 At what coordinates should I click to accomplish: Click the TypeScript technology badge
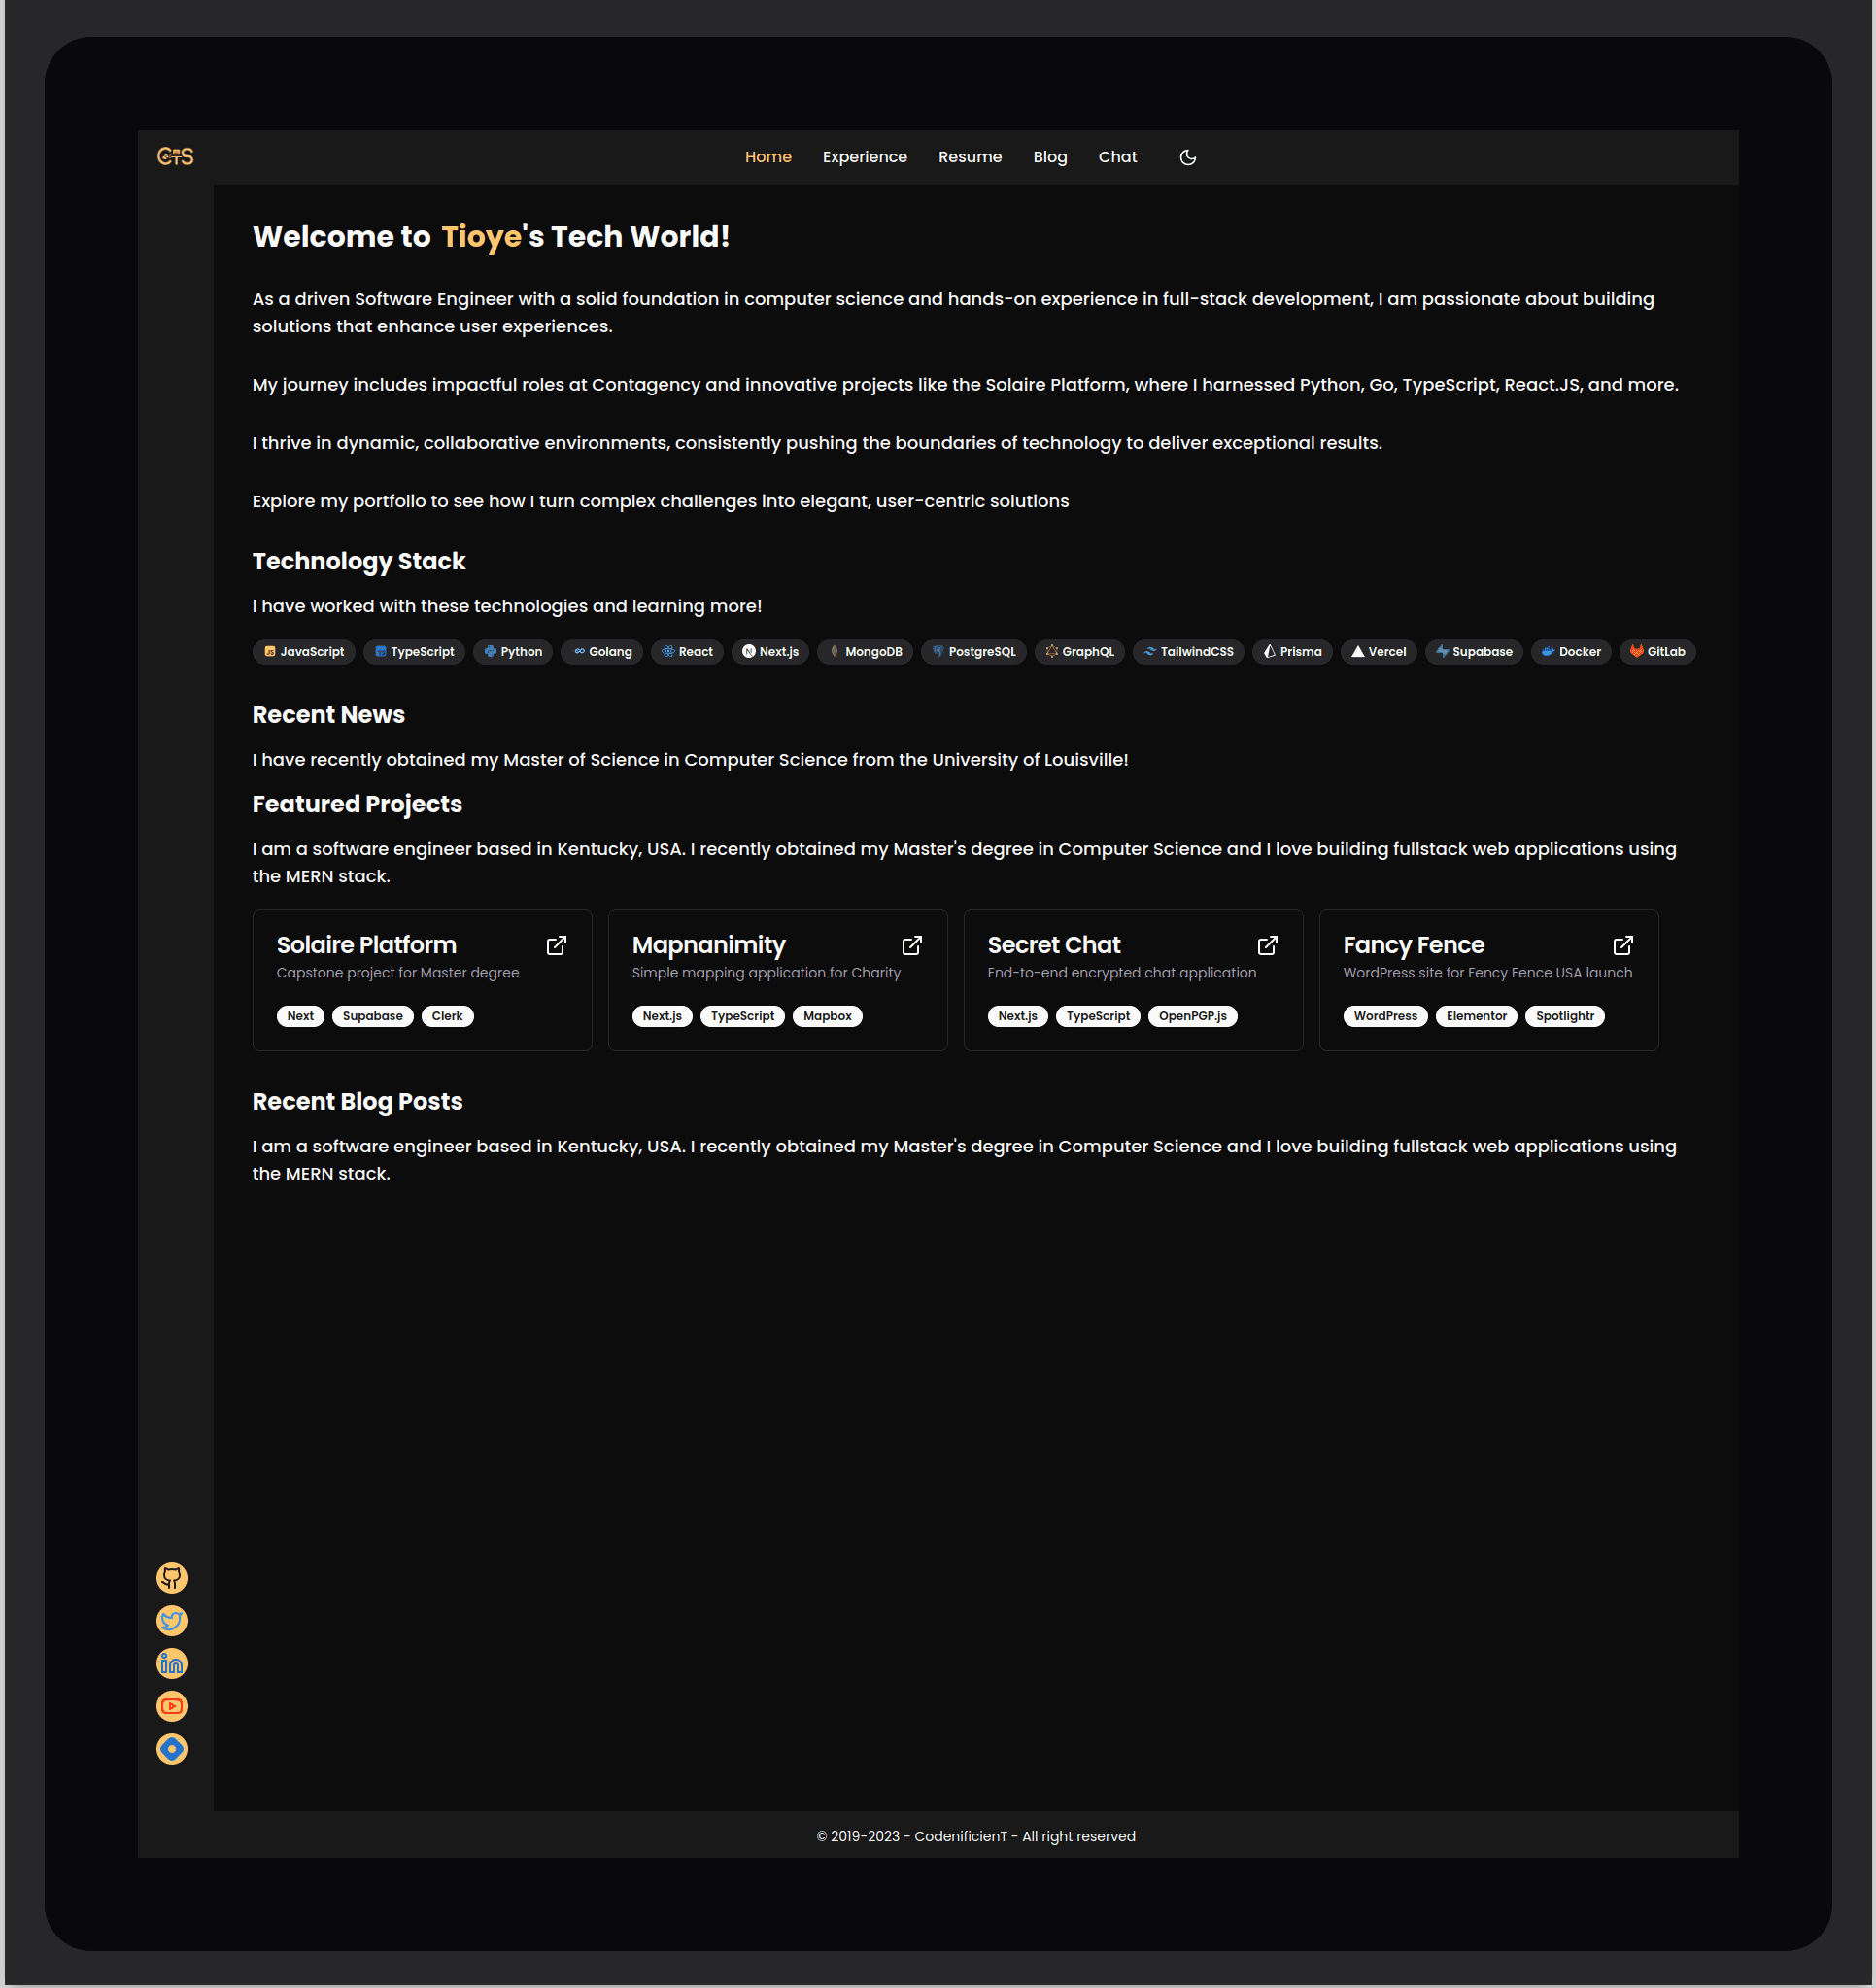click(x=414, y=652)
